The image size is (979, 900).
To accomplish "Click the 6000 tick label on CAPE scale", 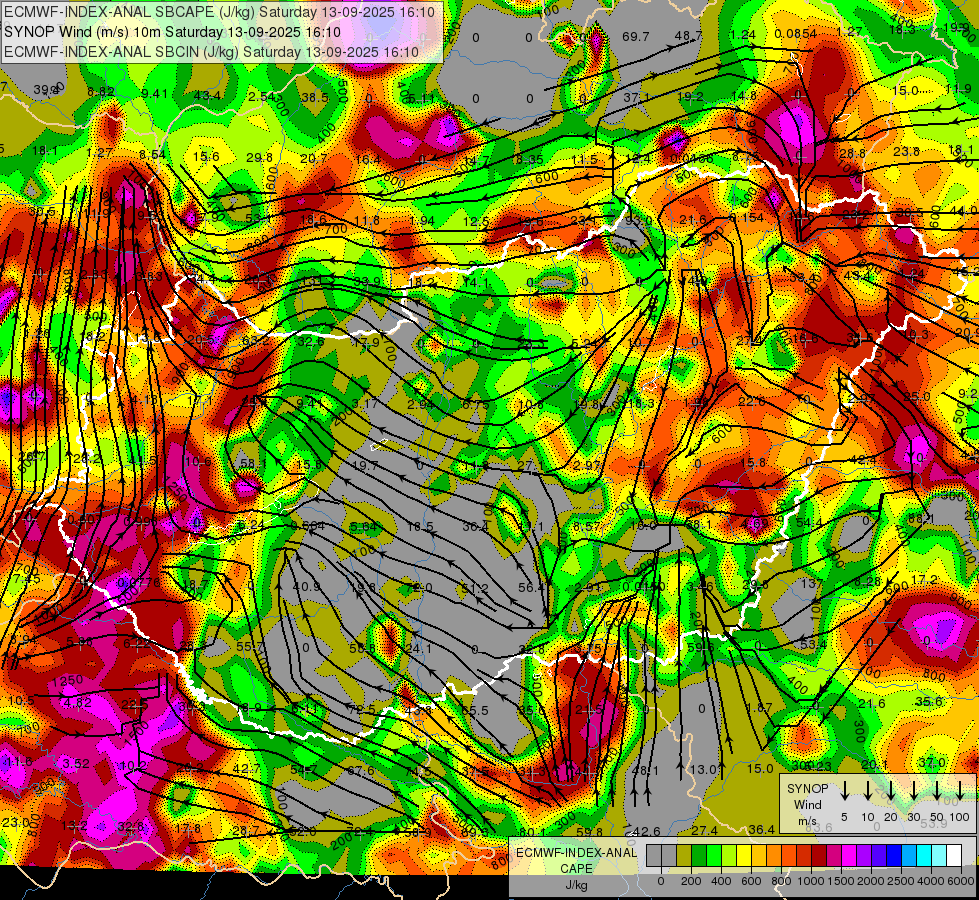I will click(x=961, y=881).
